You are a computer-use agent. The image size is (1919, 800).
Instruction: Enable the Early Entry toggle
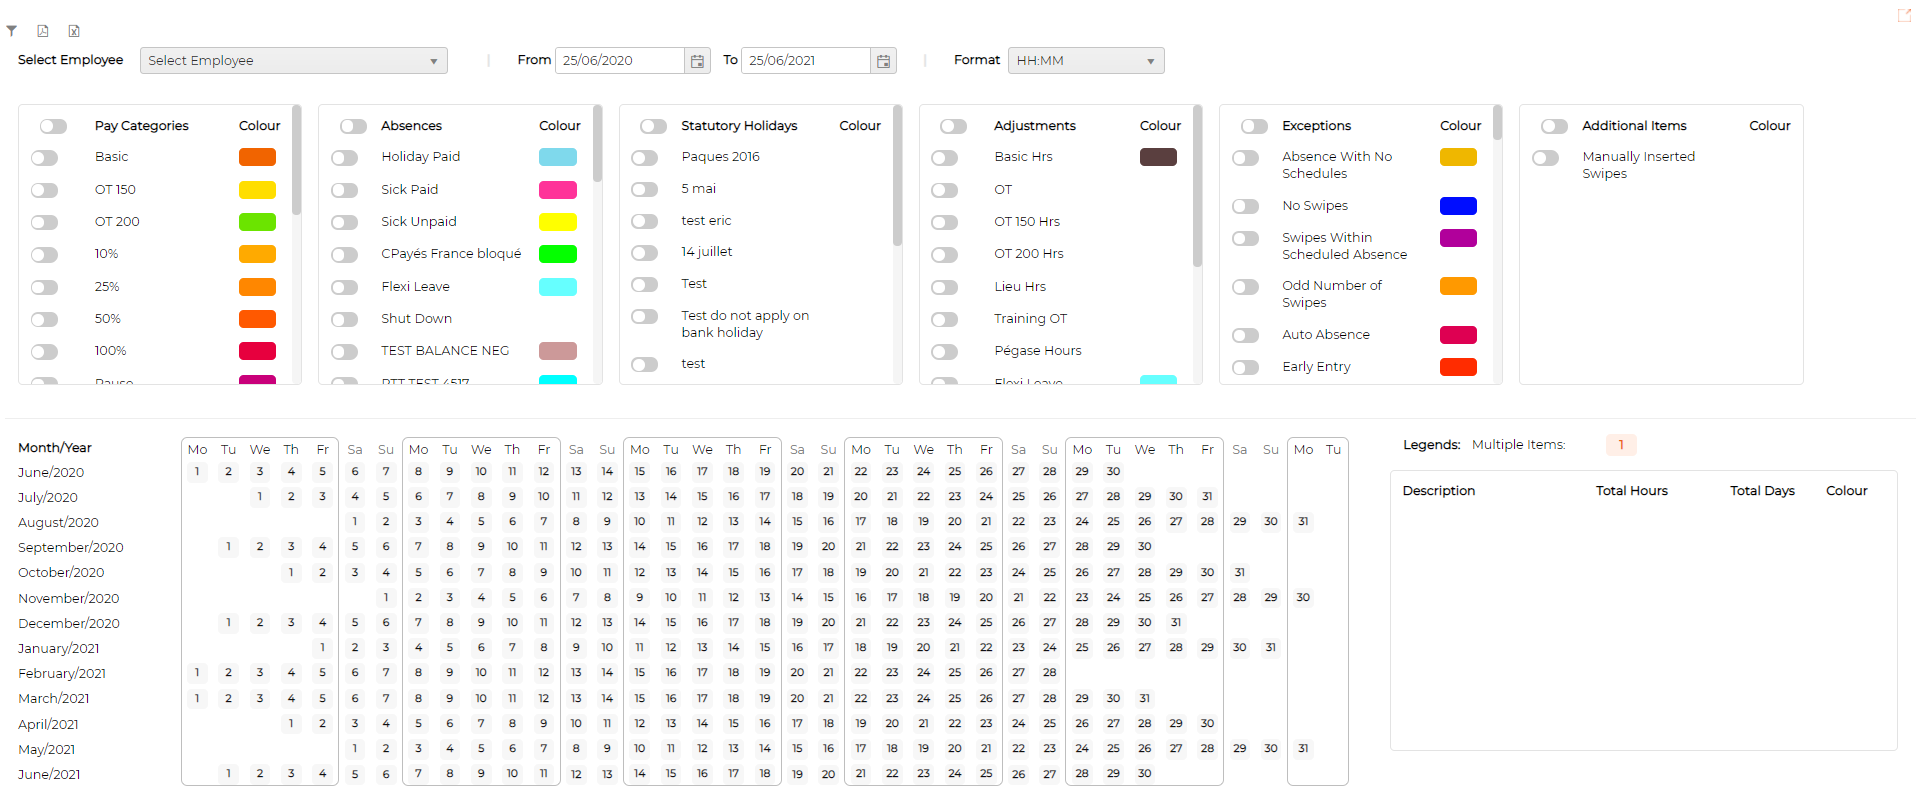coord(1246,367)
